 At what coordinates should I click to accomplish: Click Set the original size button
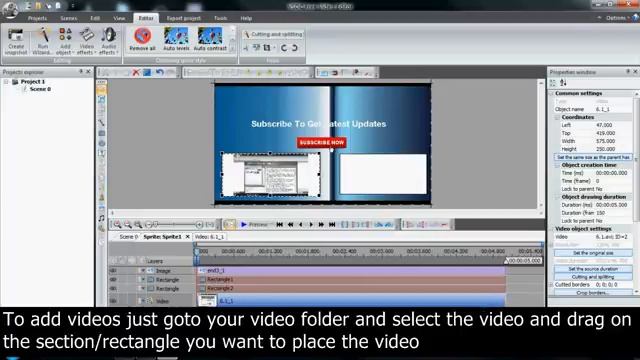[x=593, y=253]
